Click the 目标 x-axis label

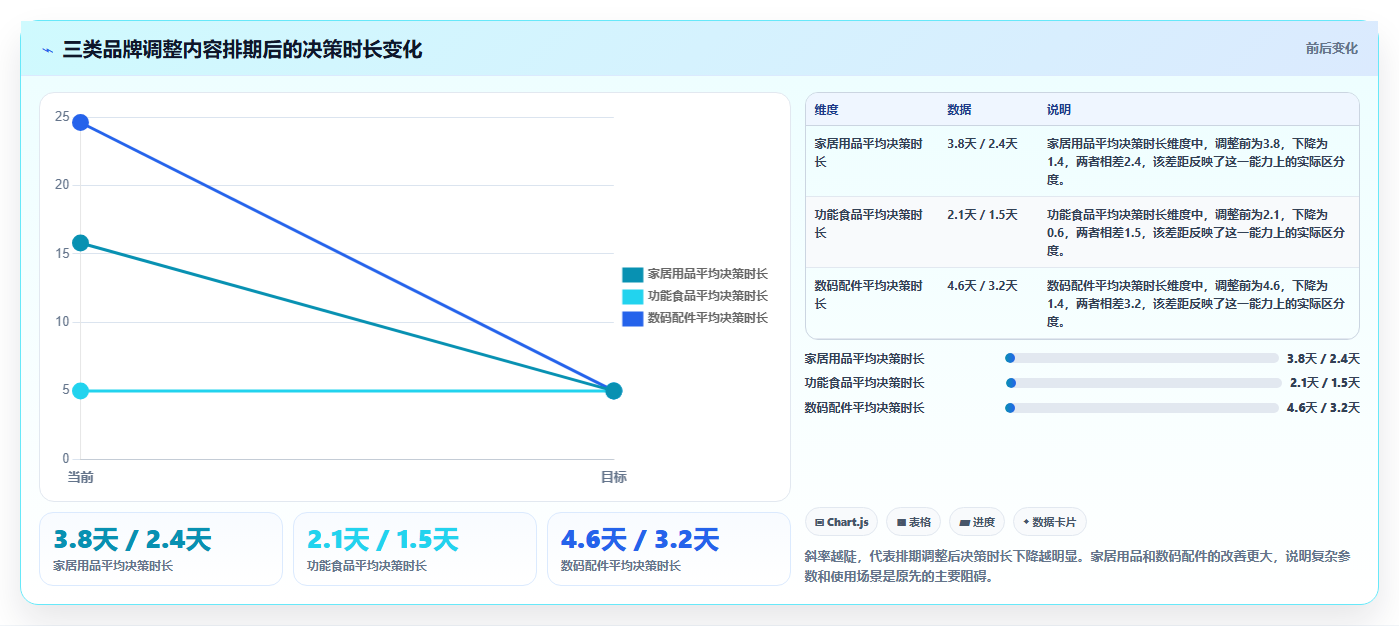[614, 478]
